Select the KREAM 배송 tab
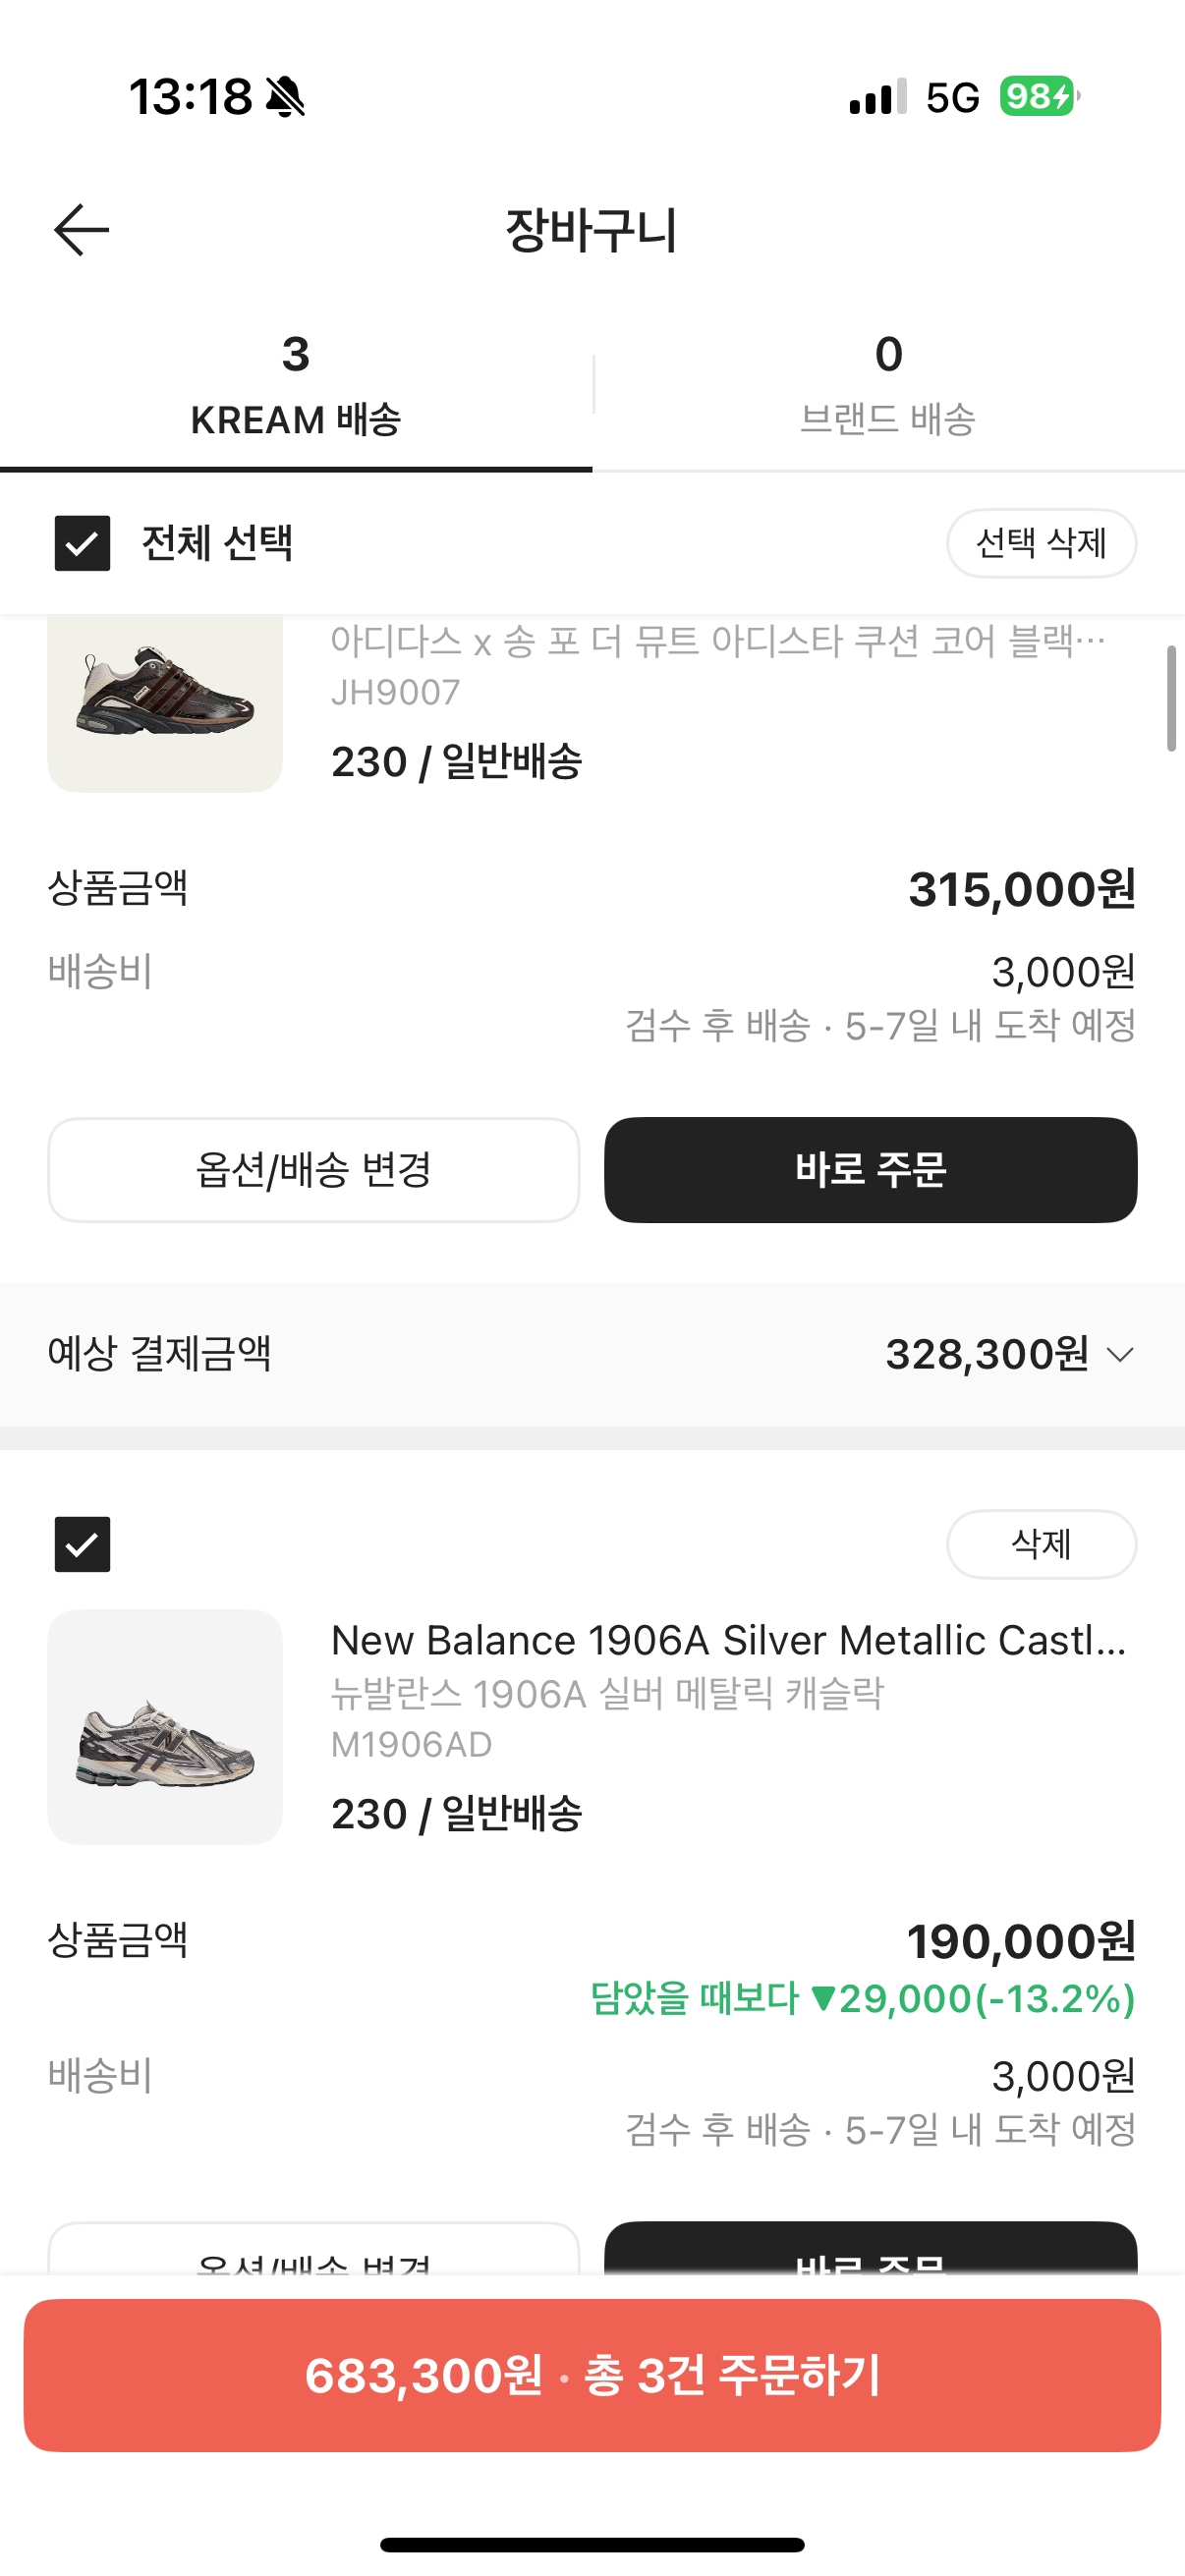 click(296, 386)
